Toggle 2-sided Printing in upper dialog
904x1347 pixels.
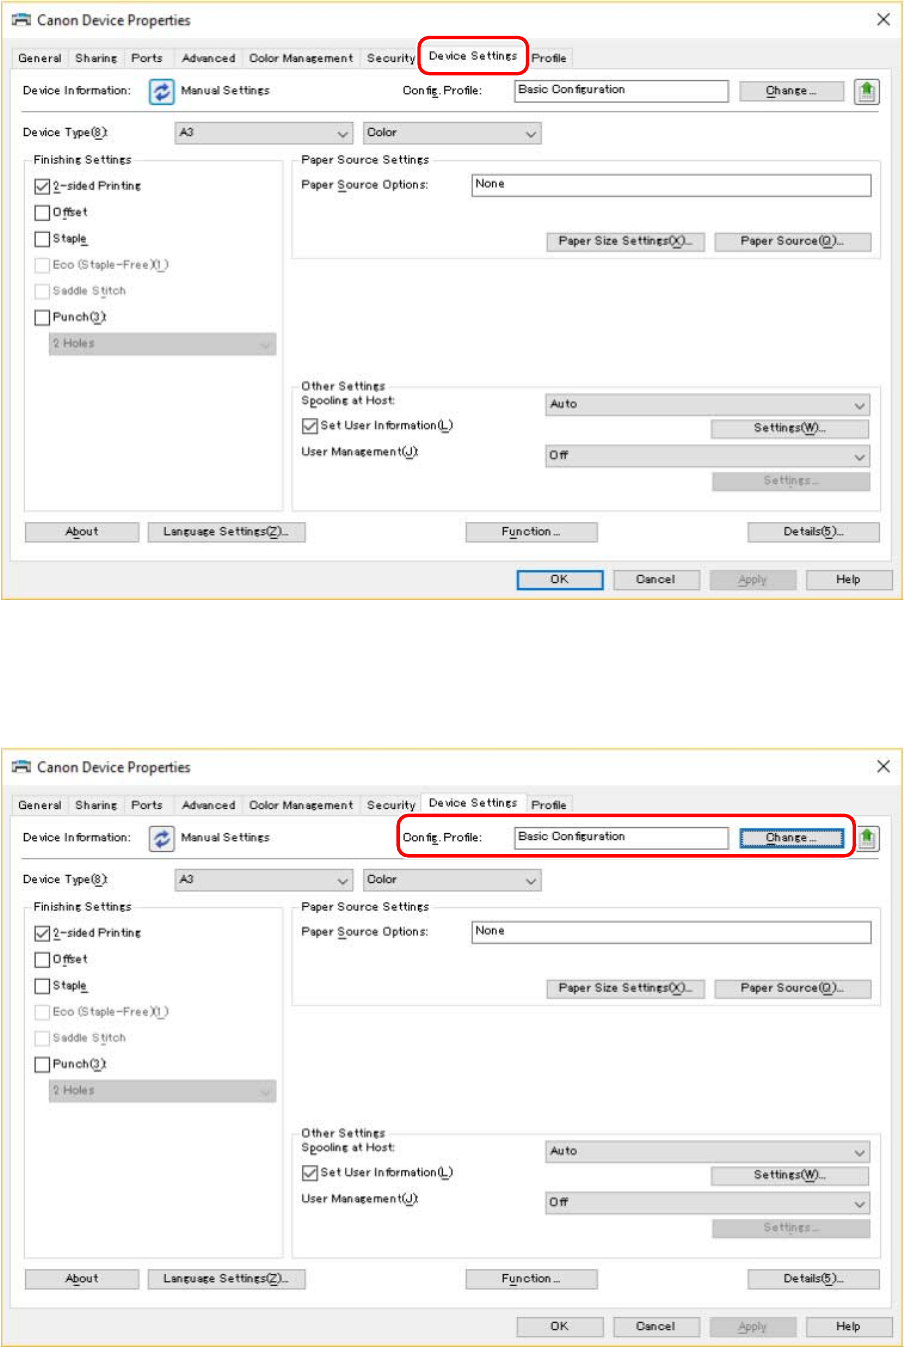point(42,186)
